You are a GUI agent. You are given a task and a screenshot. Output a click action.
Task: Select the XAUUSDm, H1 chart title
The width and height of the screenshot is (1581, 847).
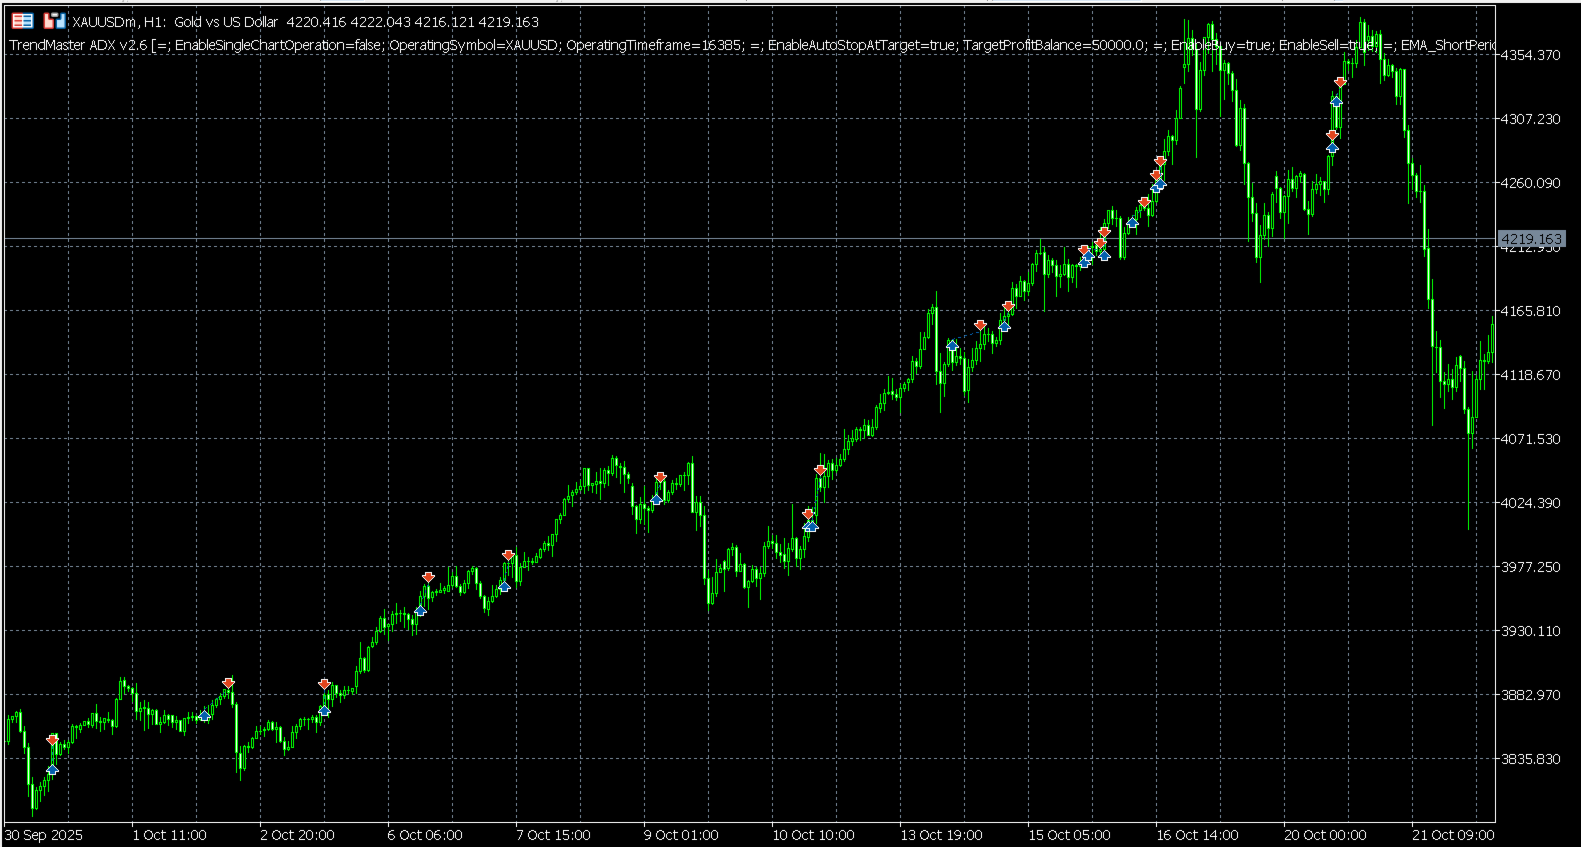(117, 22)
